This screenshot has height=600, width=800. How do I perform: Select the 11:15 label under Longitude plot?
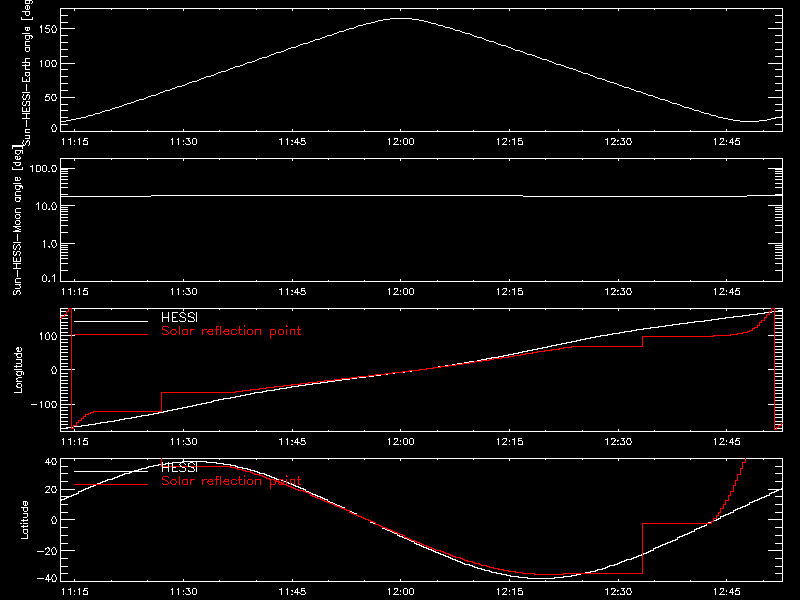click(74, 442)
